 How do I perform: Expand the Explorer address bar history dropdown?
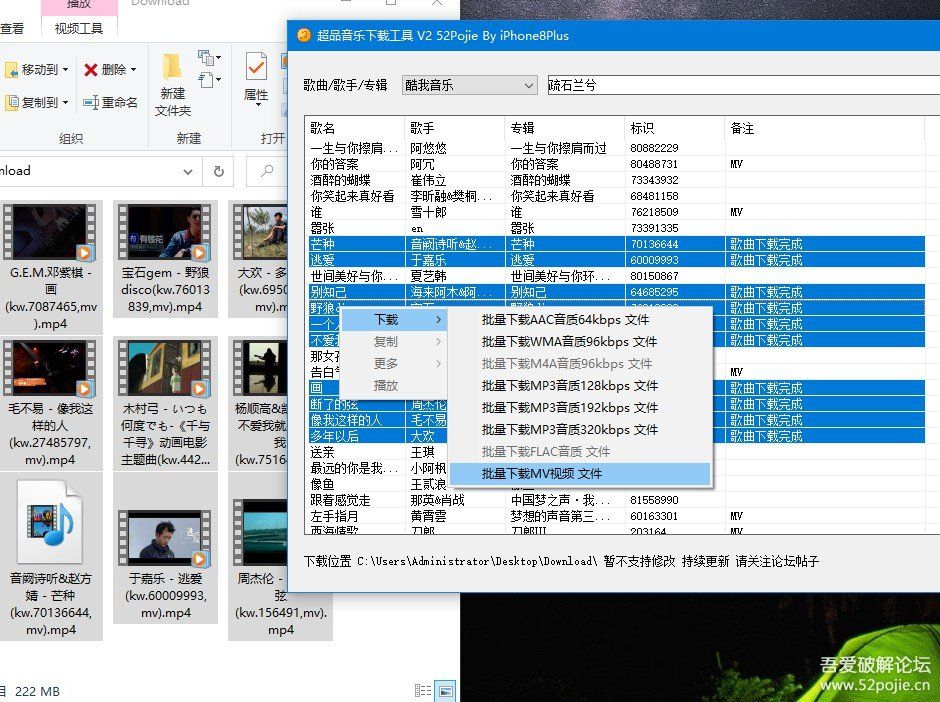pyautogui.click(x=188, y=171)
